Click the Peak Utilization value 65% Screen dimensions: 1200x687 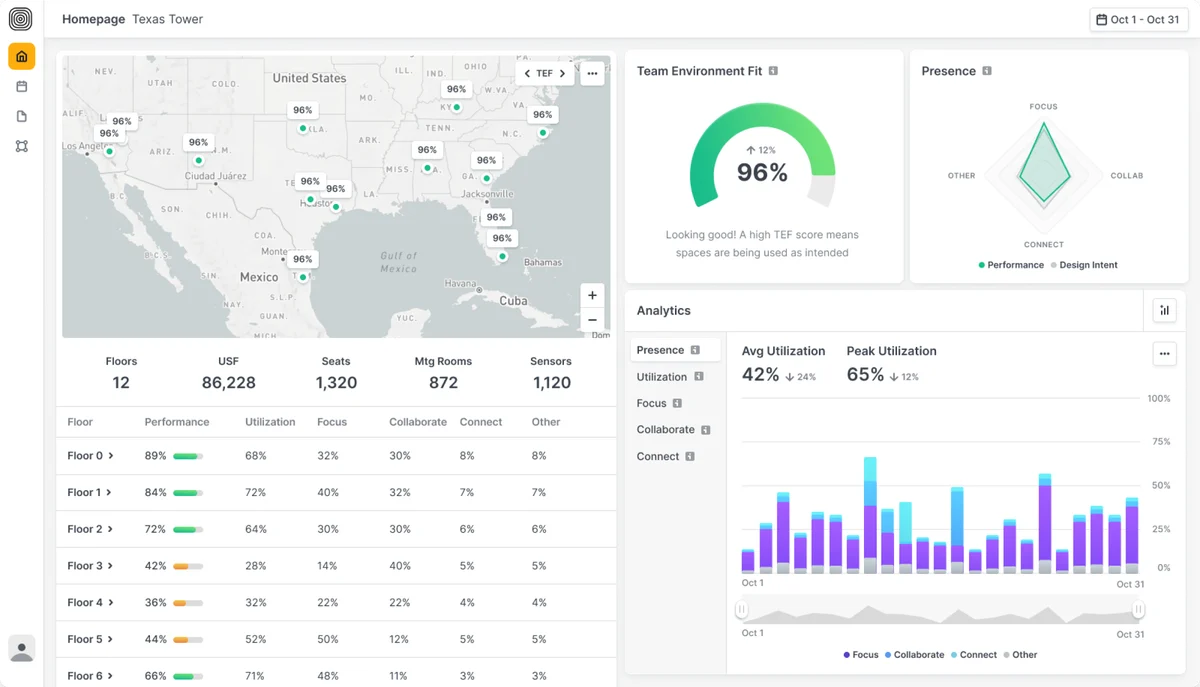point(865,375)
